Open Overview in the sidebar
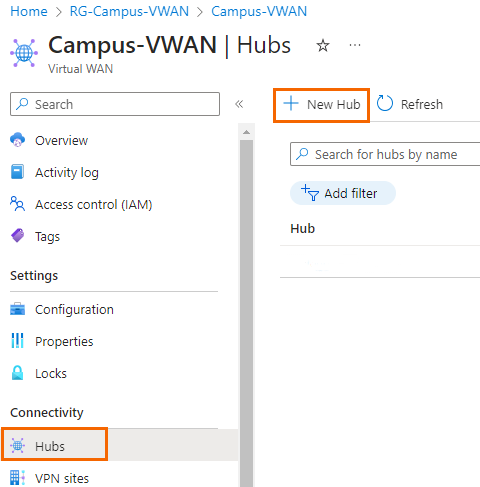The image size is (480, 487). point(61,140)
